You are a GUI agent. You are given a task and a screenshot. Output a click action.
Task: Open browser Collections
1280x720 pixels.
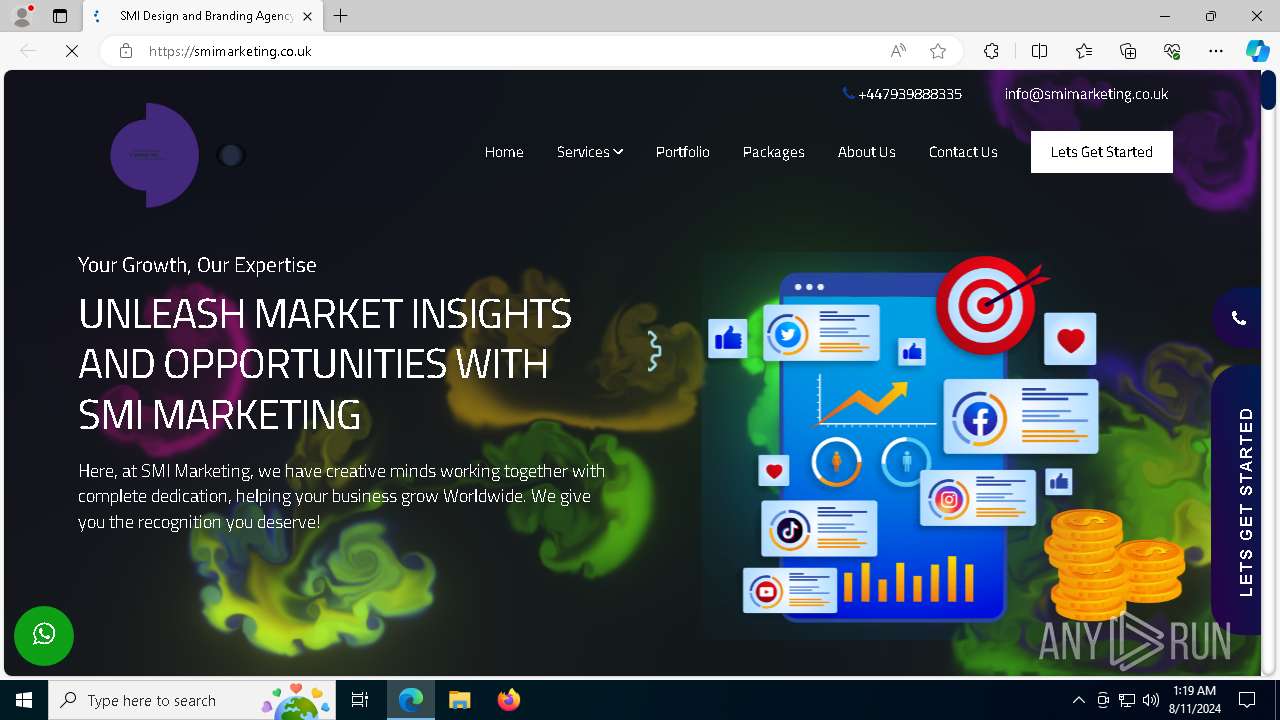point(1128,51)
